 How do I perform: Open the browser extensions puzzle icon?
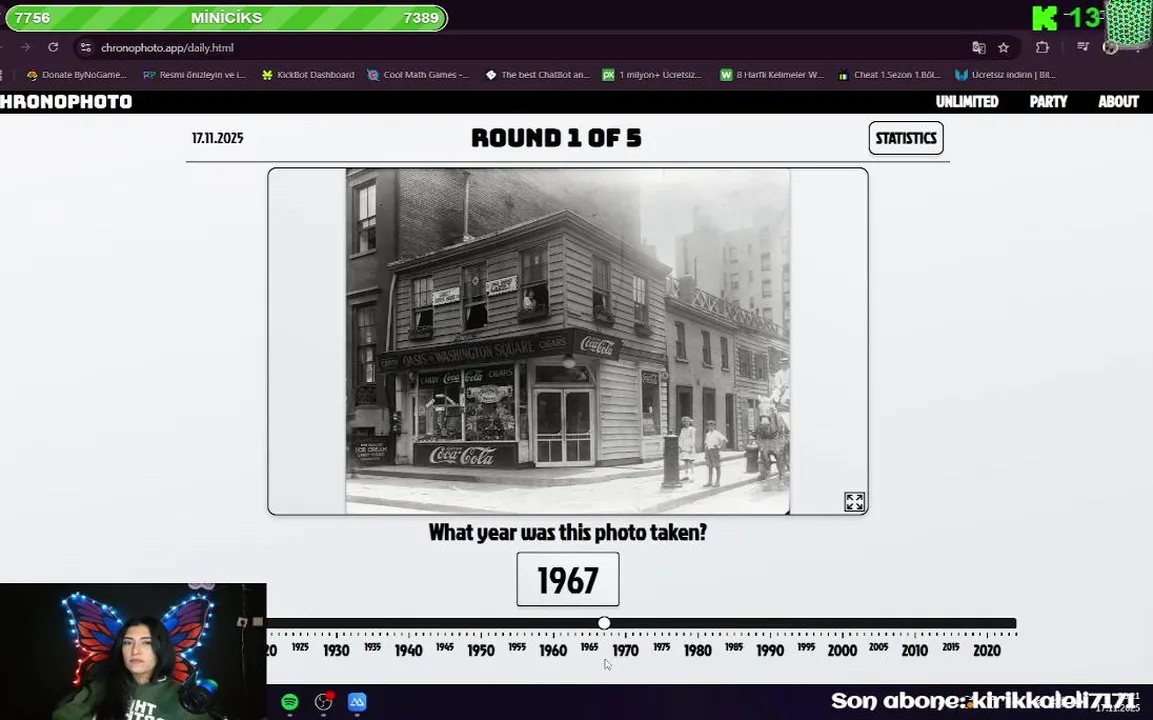click(1042, 47)
